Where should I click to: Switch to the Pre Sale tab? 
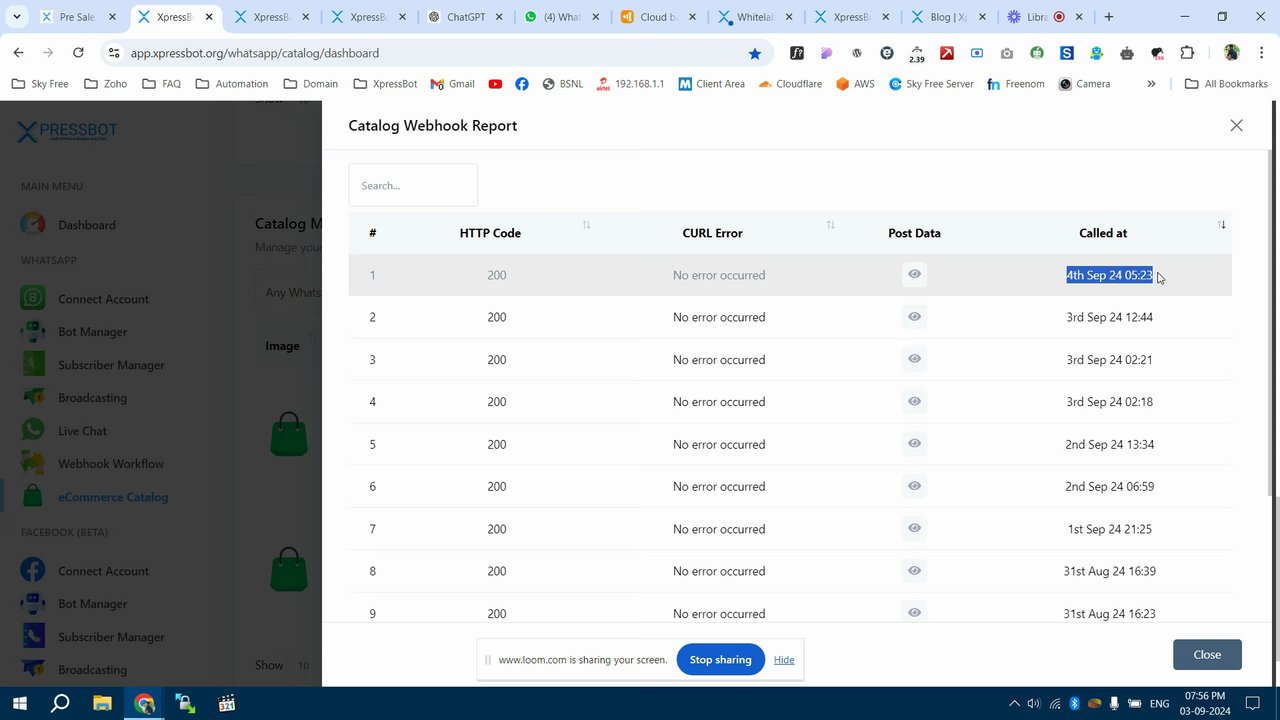[78, 17]
